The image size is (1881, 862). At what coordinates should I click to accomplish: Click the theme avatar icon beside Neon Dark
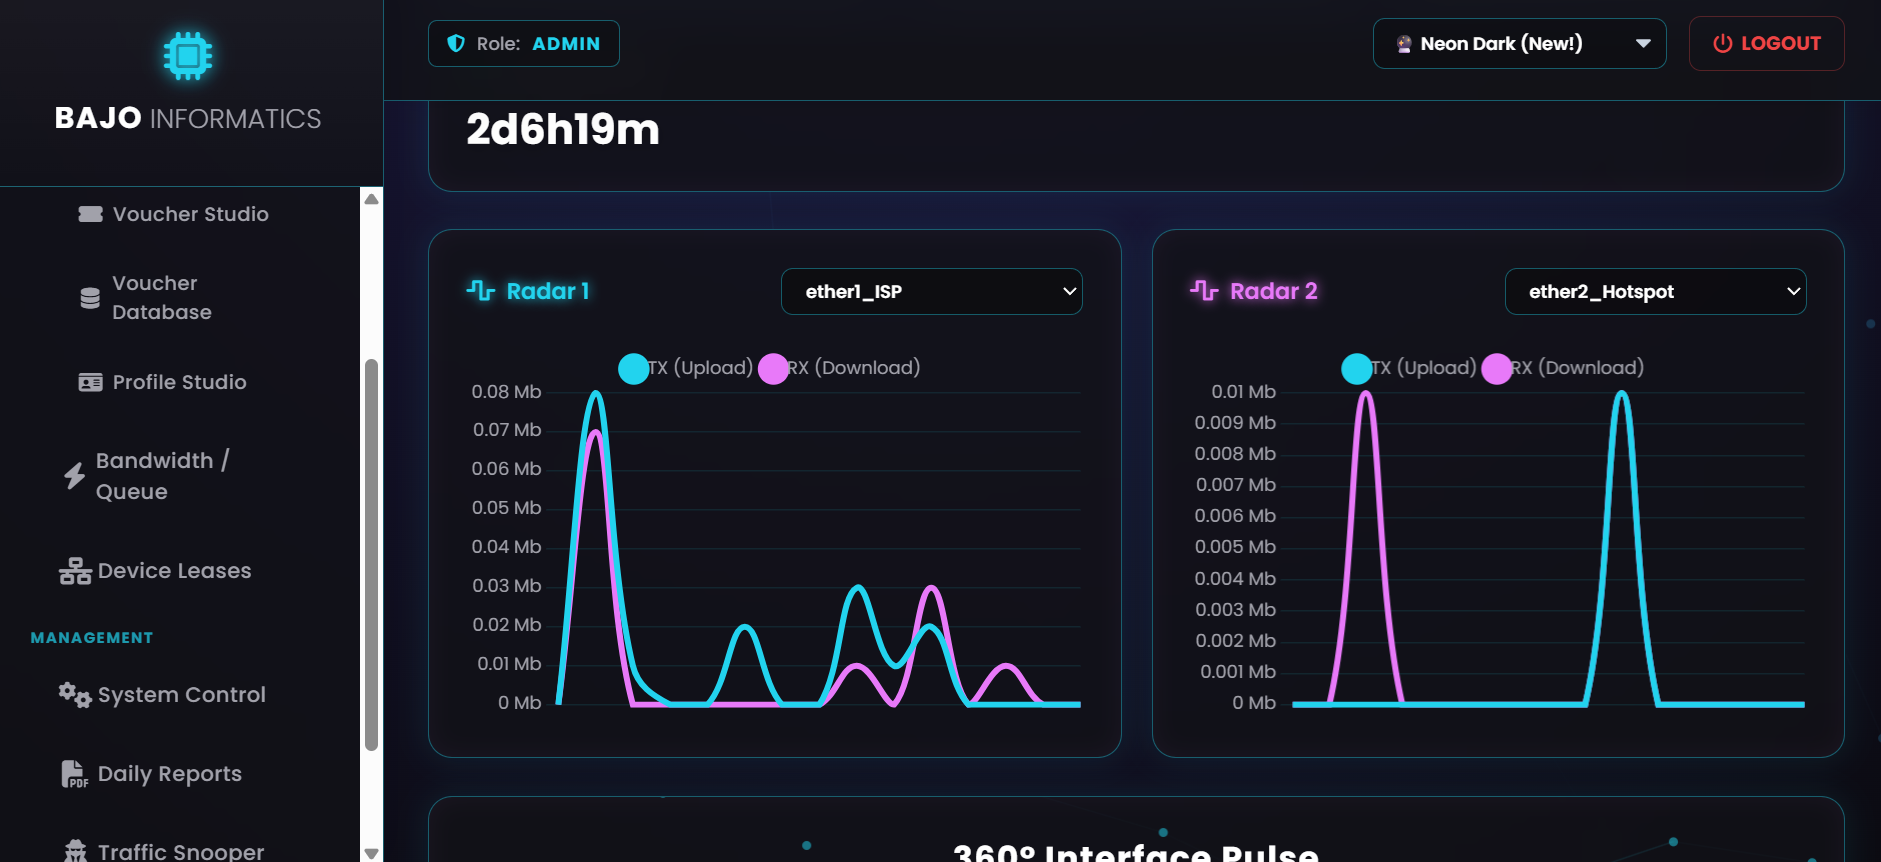coord(1404,44)
